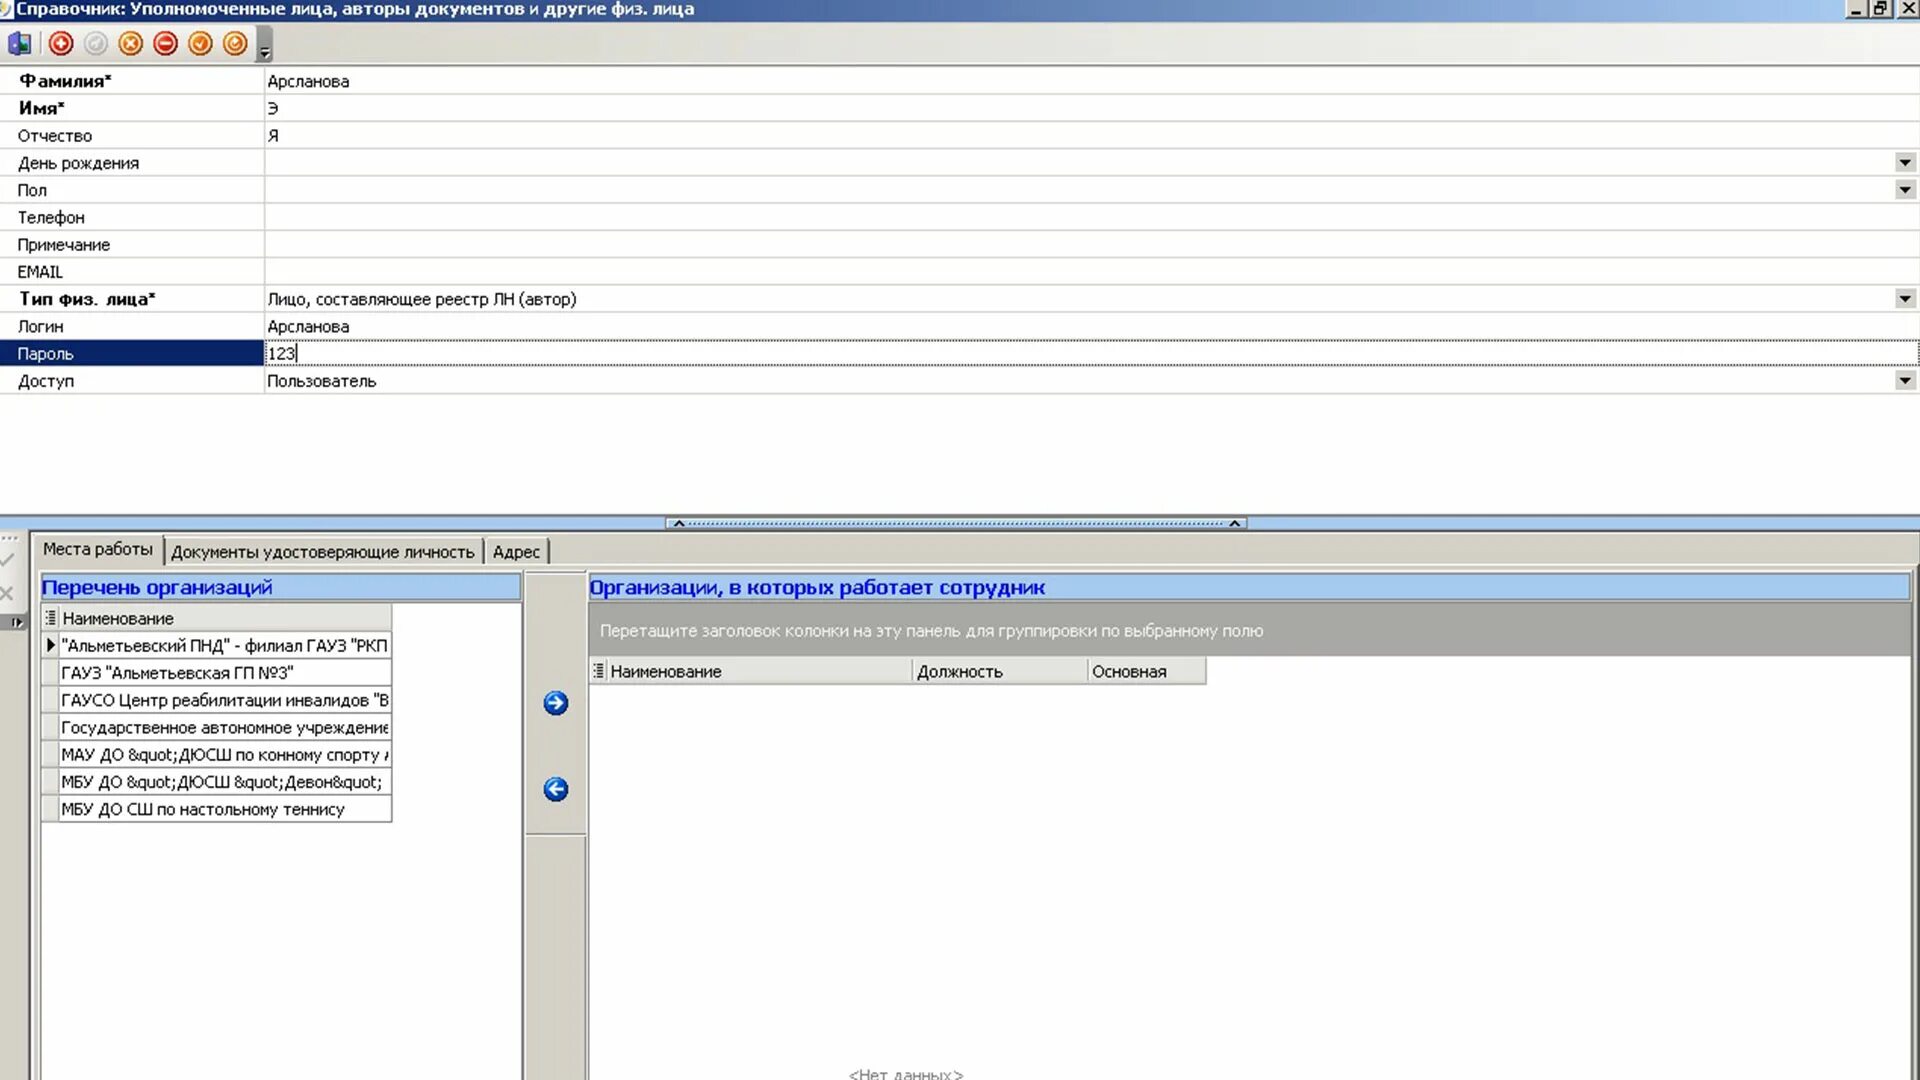Switch to the Места работы tab
The width and height of the screenshot is (1920, 1080).
tap(98, 549)
